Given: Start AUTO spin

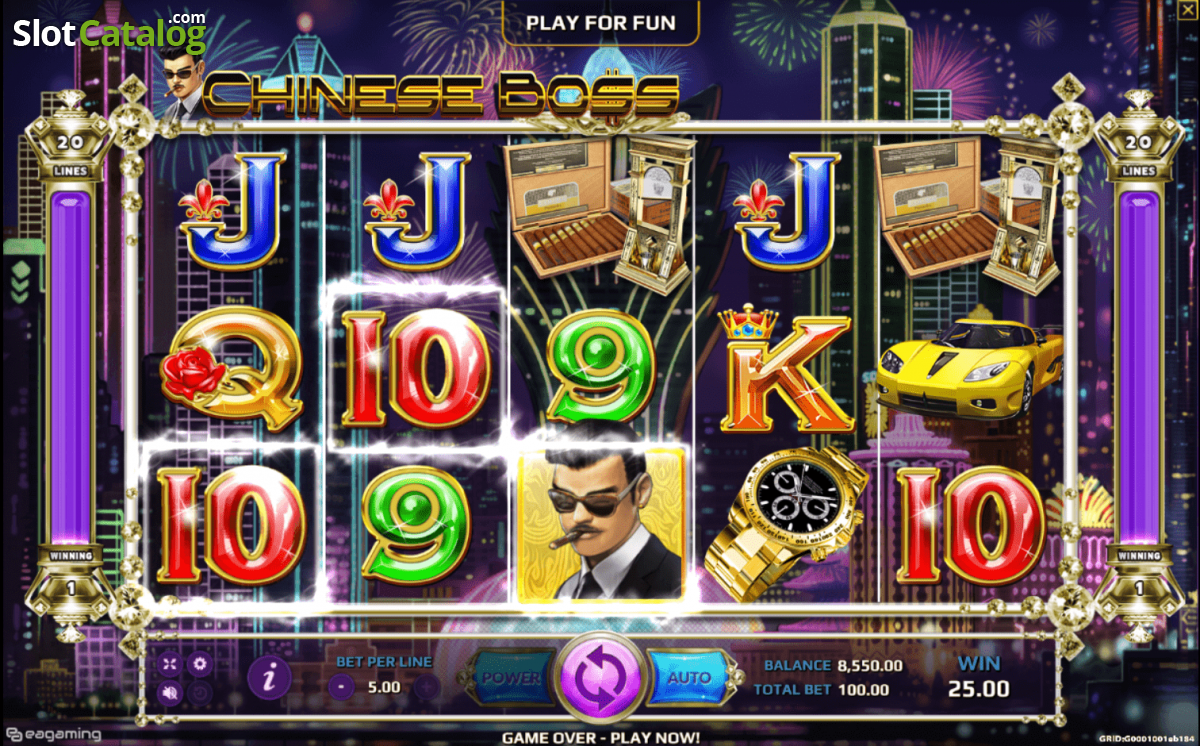Looking at the screenshot, I should pos(690,677).
